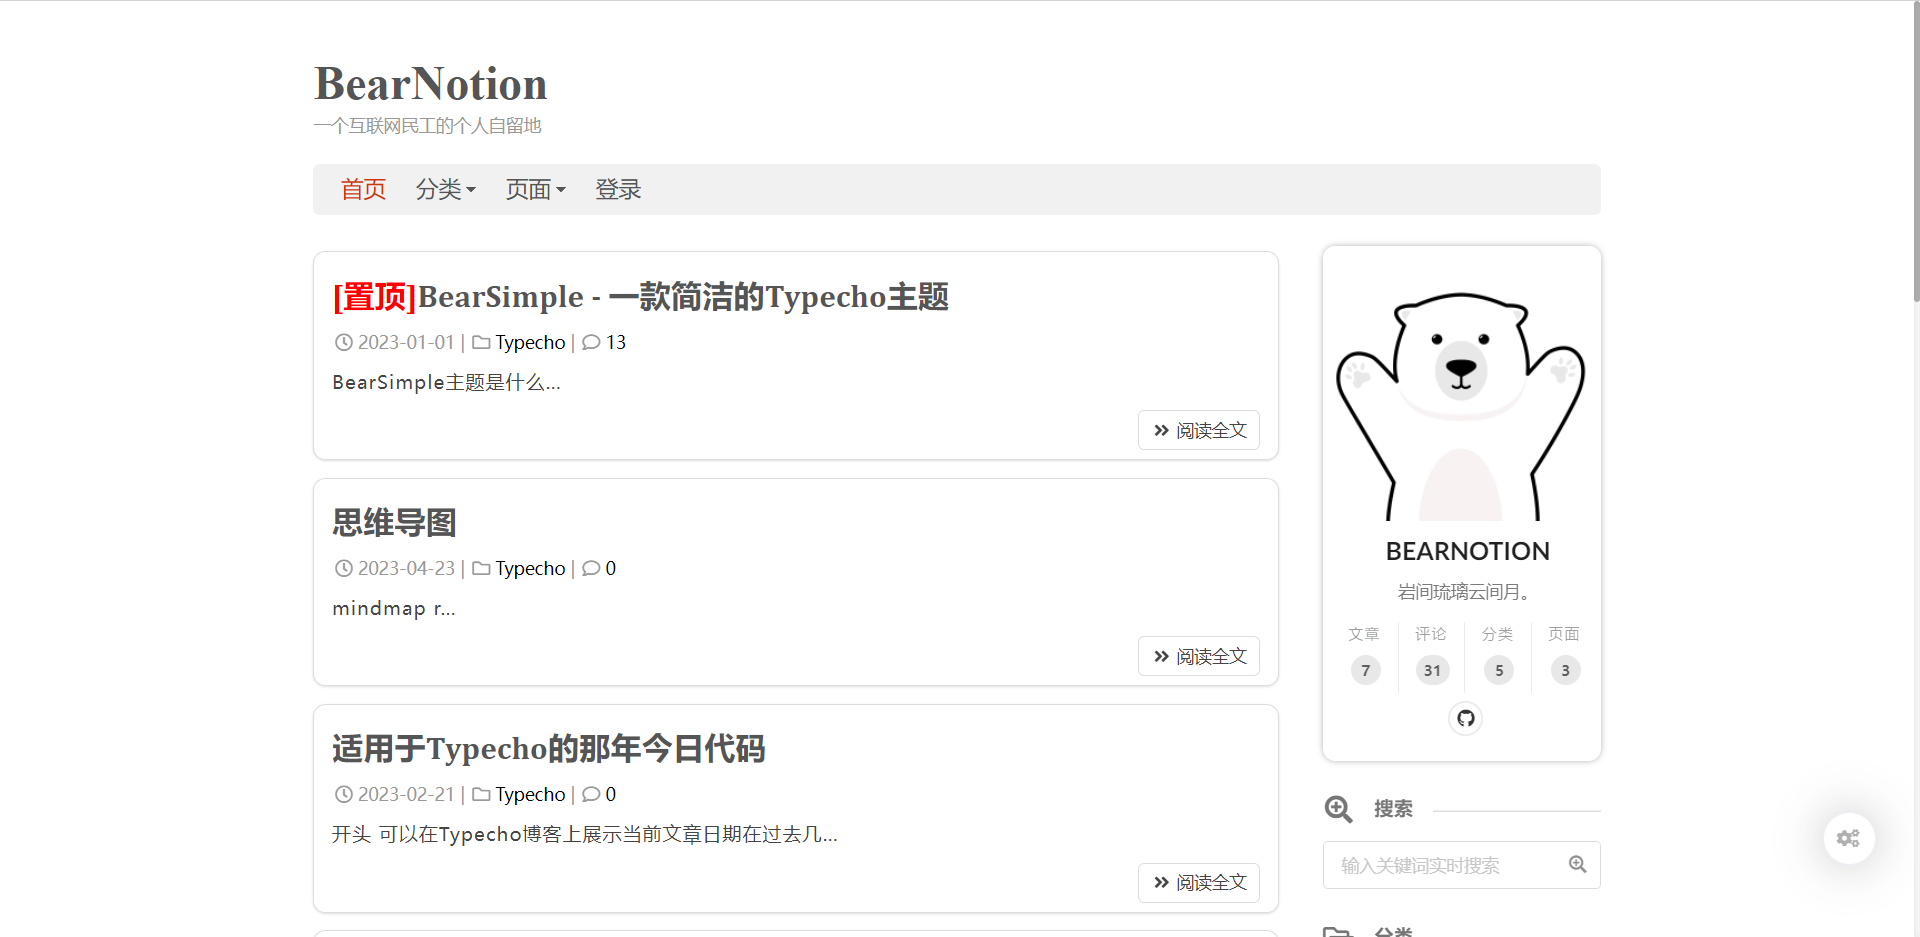Click the 页面 count badge 3
Viewport: 1920px width, 937px height.
click(x=1565, y=670)
